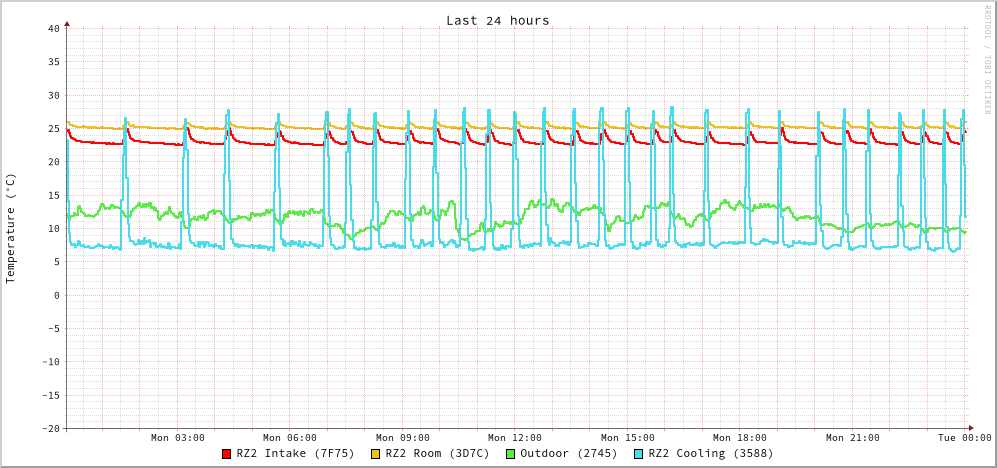
Task: Click the cyan RZ2 Cooling legend swatch
Action: pyautogui.click(x=639, y=454)
